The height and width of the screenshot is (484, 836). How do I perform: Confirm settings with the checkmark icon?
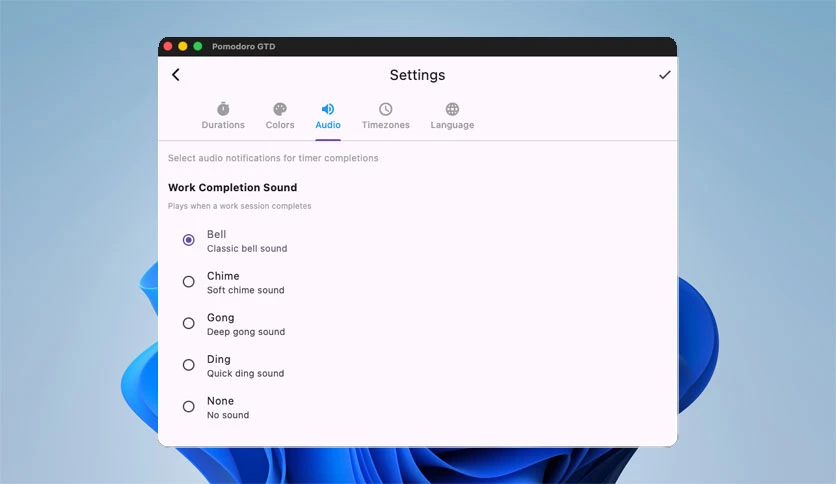pyautogui.click(x=664, y=75)
